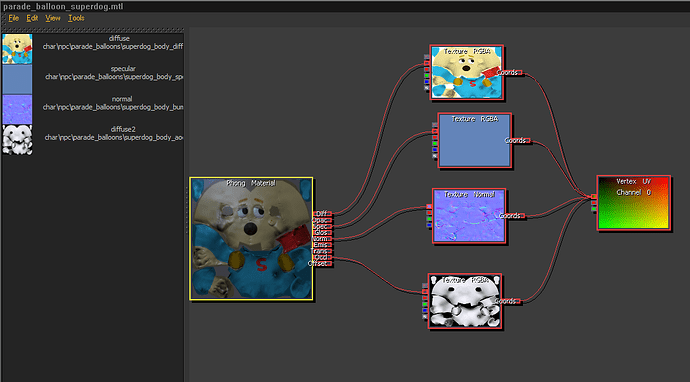This screenshot has height=382, width=690.
Task: Click the Diff input port on Phong Material
Action: pos(324,214)
